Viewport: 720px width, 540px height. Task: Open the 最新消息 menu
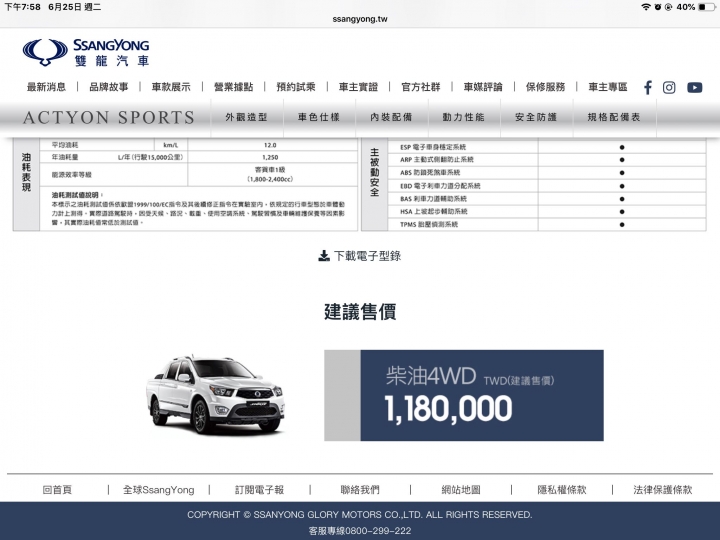click(46, 87)
